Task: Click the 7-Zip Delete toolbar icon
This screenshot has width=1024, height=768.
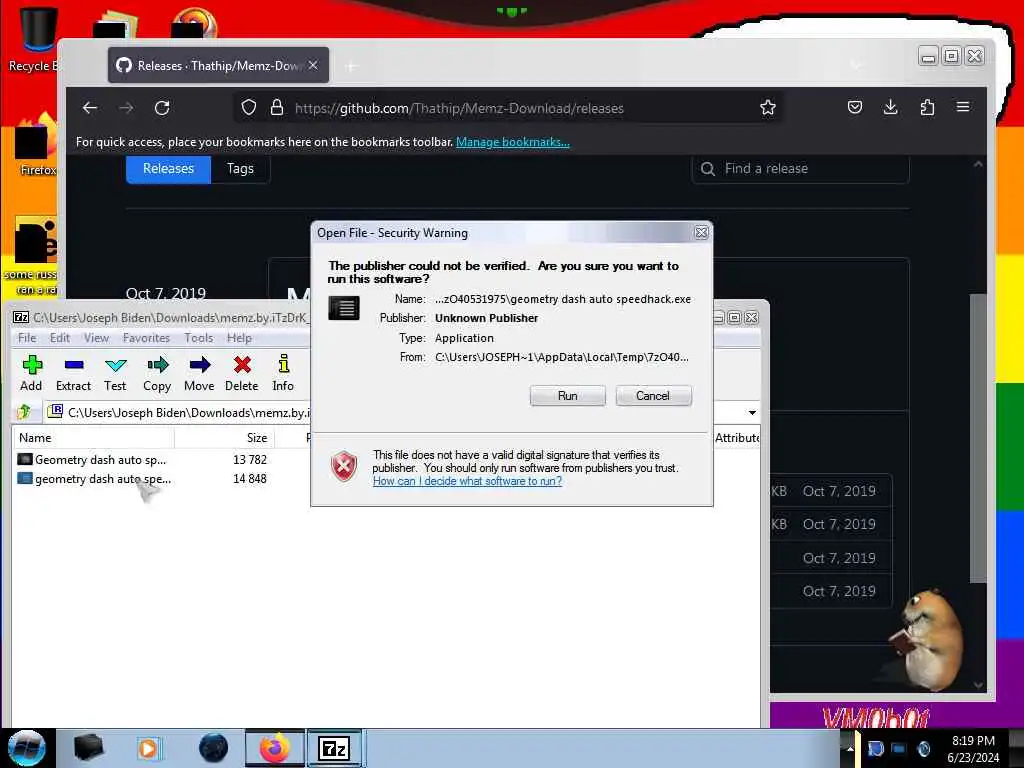Action: click(242, 373)
